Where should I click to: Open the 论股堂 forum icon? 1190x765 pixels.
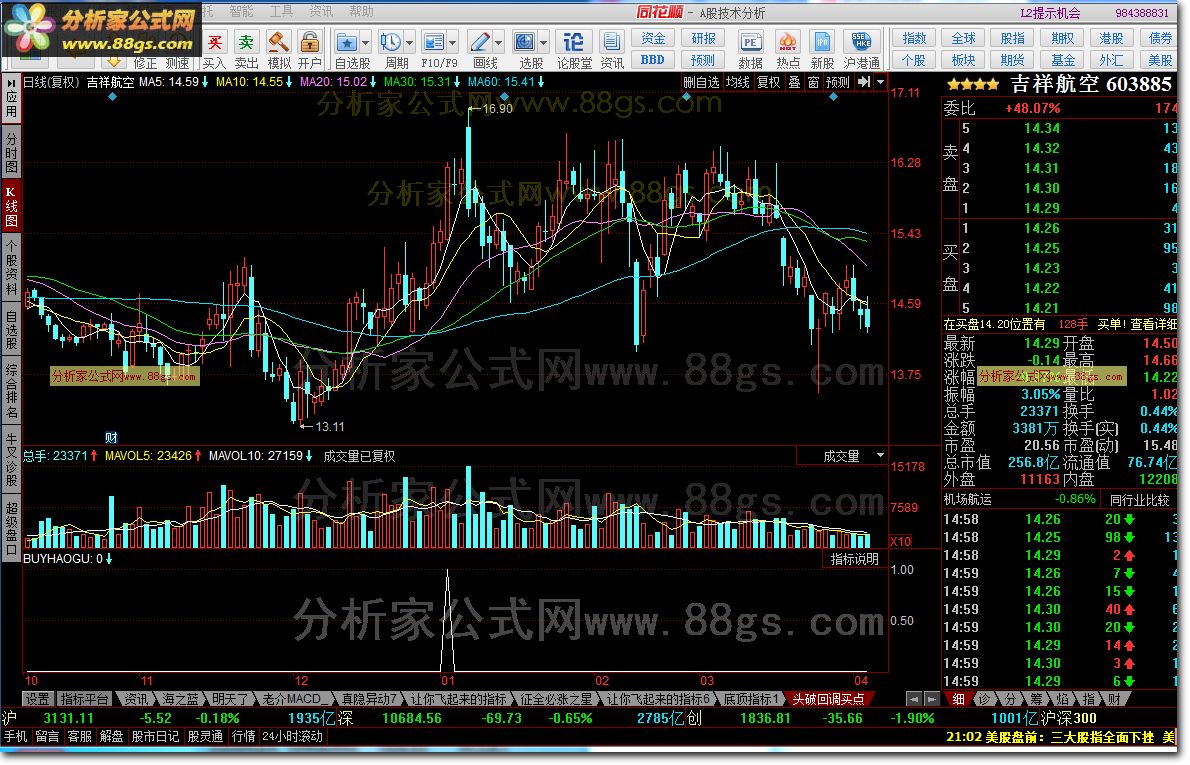pyautogui.click(x=574, y=42)
